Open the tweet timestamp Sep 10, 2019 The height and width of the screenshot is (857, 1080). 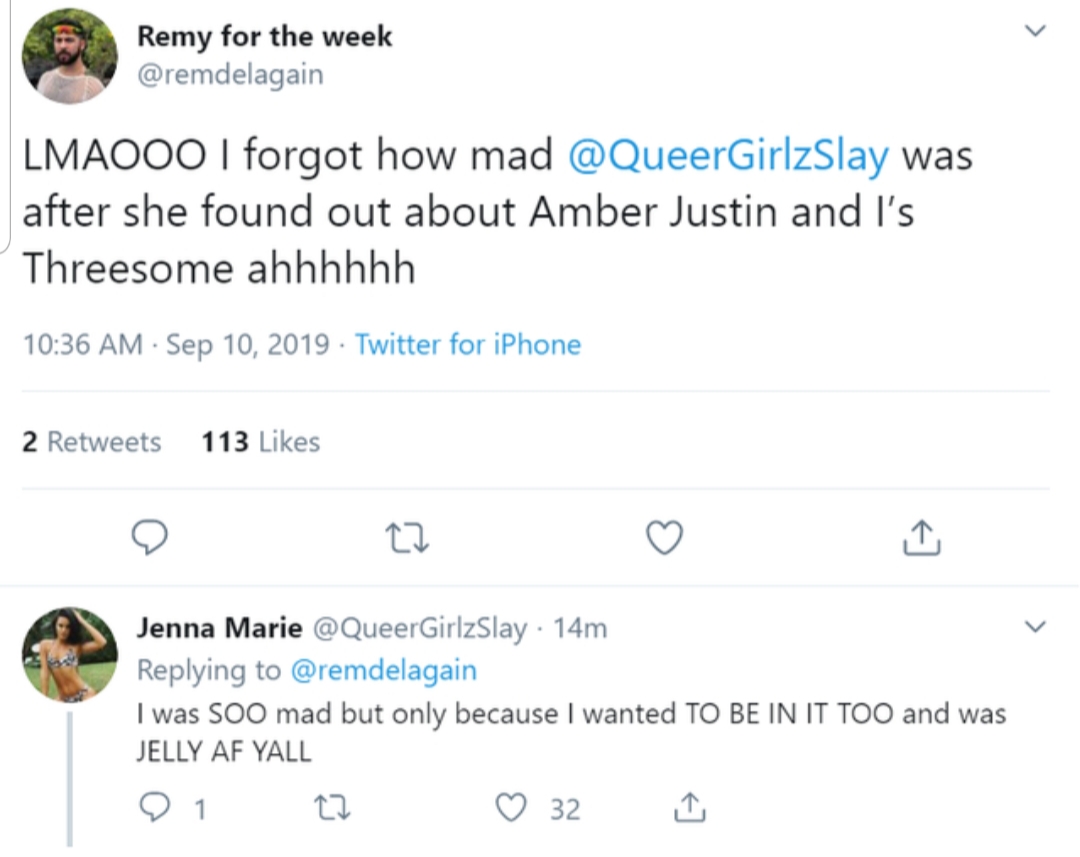pyautogui.click(x=247, y=344)
